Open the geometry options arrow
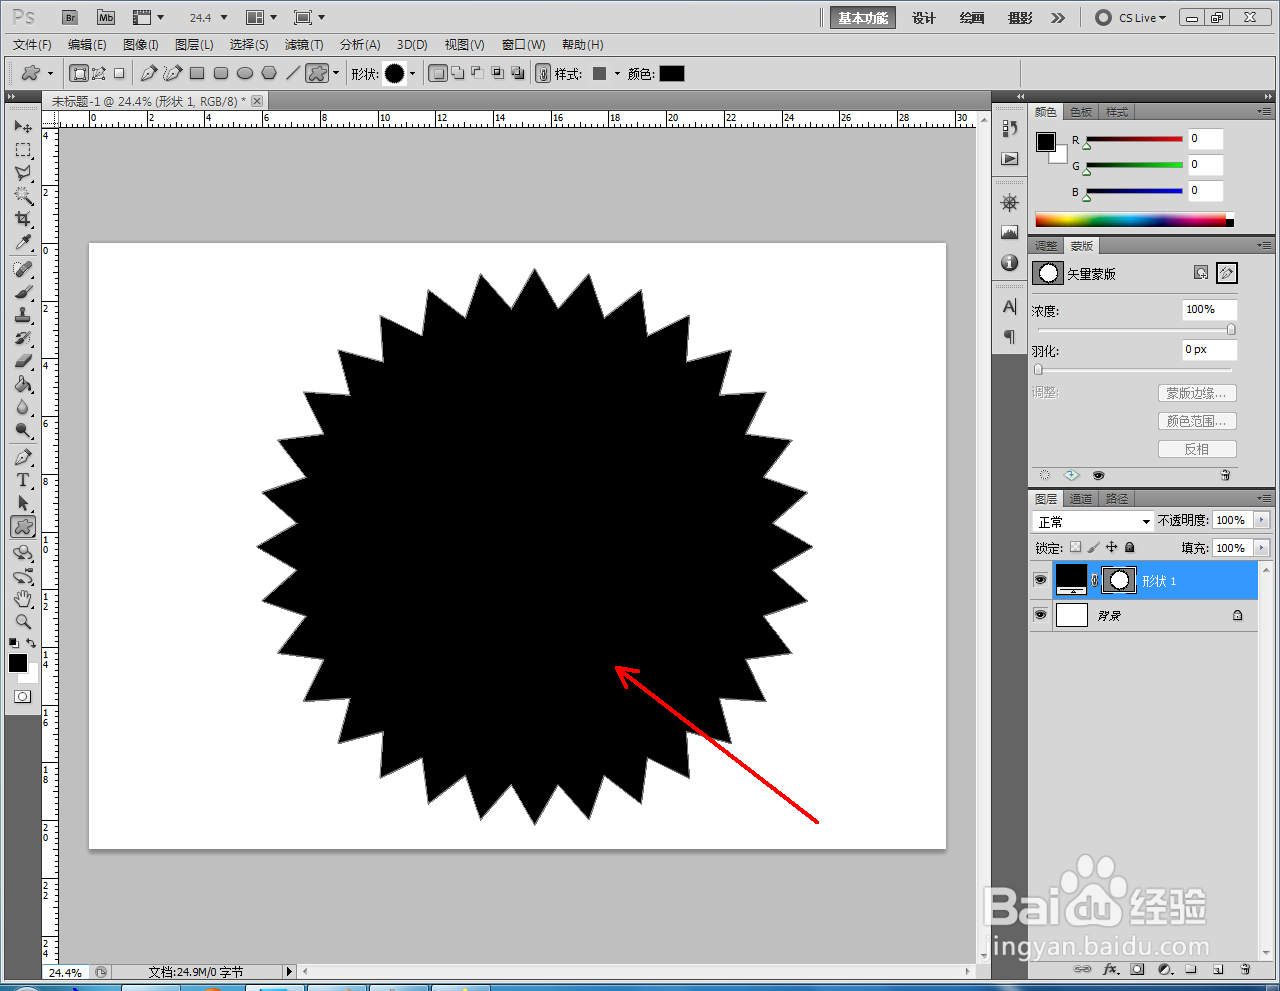 [336, 73]
